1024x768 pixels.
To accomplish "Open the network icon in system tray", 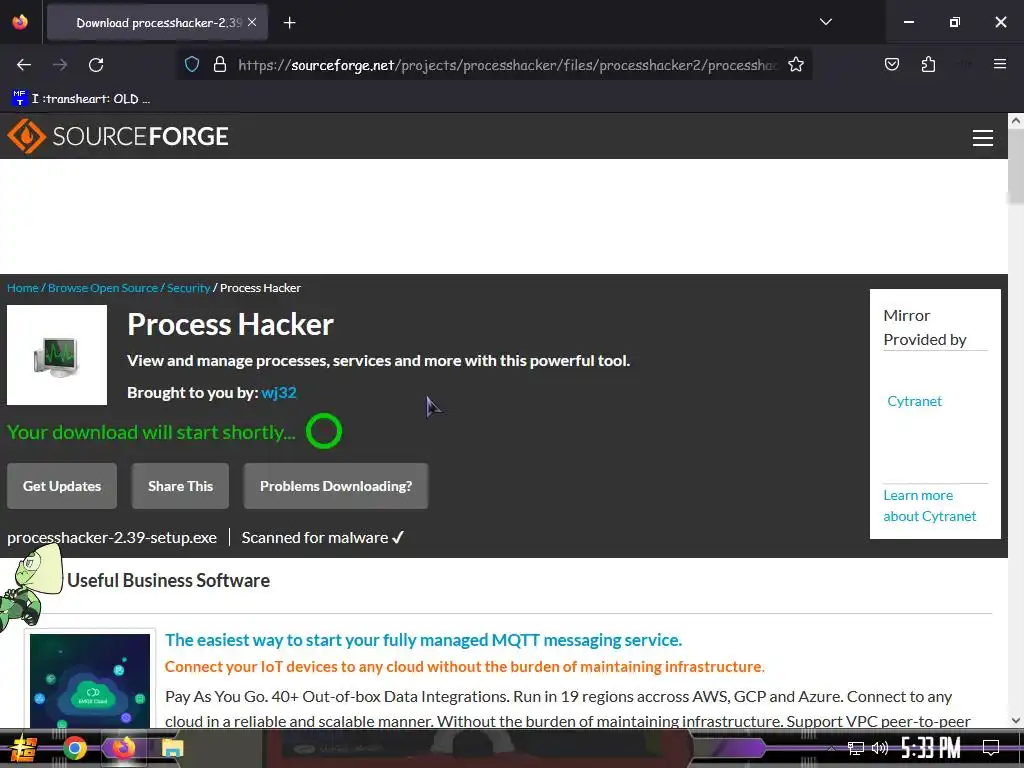I will click(x=856, y=748).
